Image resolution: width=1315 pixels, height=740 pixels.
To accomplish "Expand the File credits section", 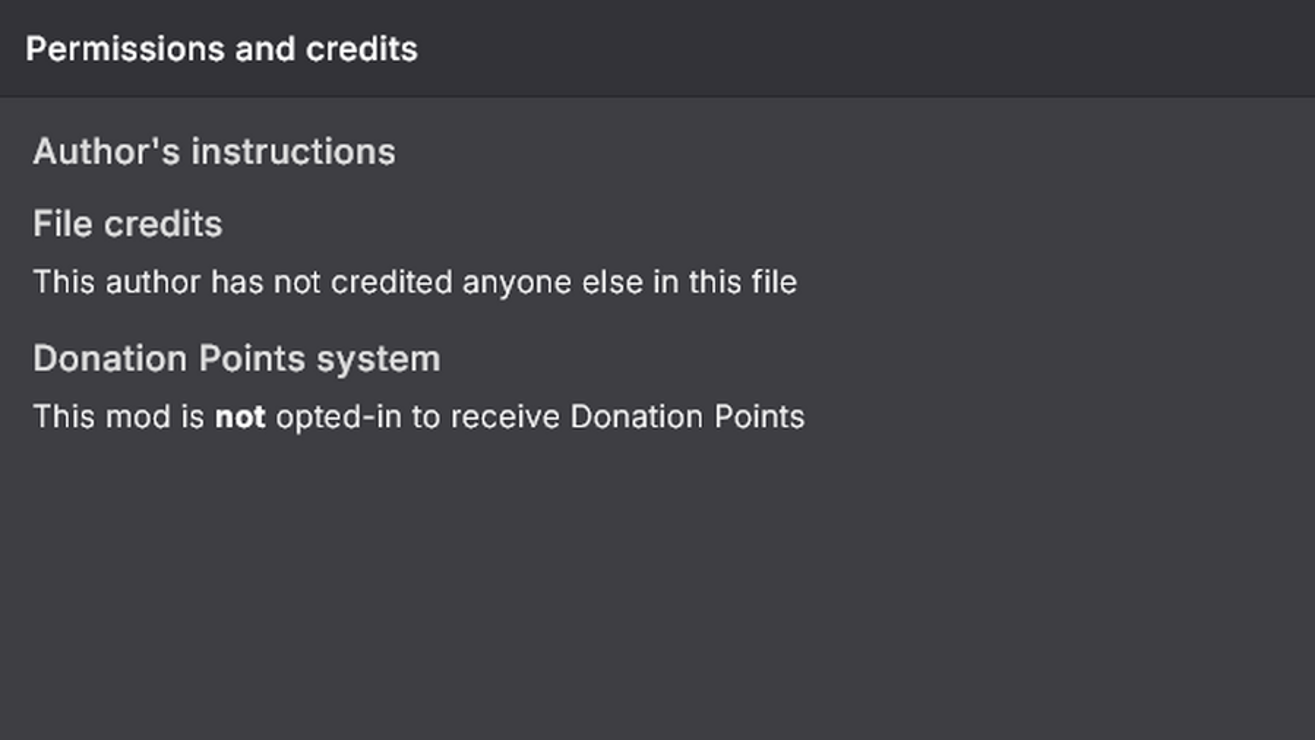I will [127, 224].
